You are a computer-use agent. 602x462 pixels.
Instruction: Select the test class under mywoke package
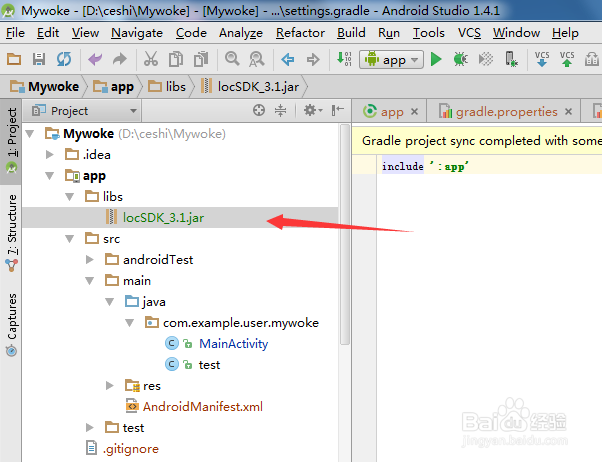(x=209, y=365)
